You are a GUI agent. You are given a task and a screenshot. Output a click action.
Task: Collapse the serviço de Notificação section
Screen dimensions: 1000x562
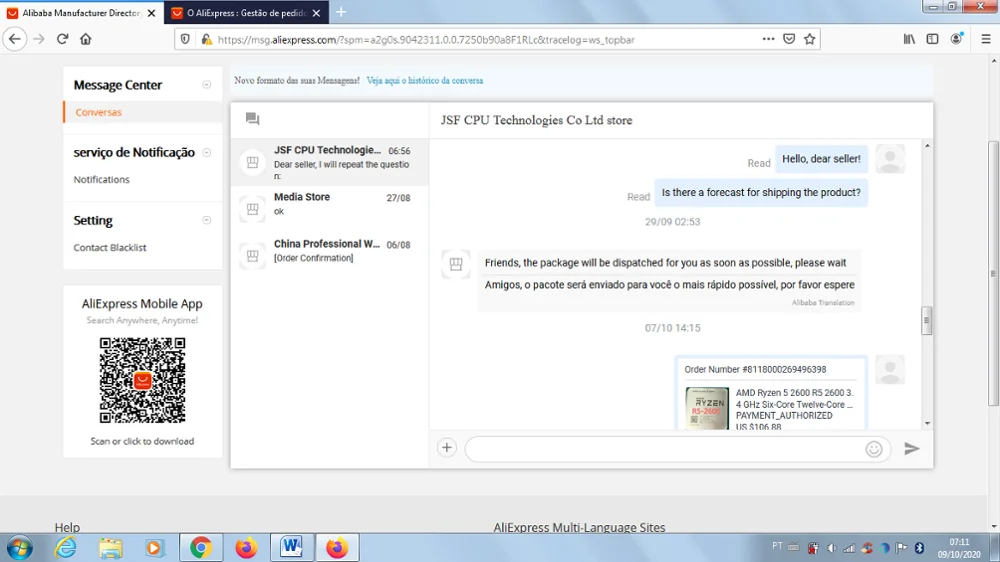point(207,152)
